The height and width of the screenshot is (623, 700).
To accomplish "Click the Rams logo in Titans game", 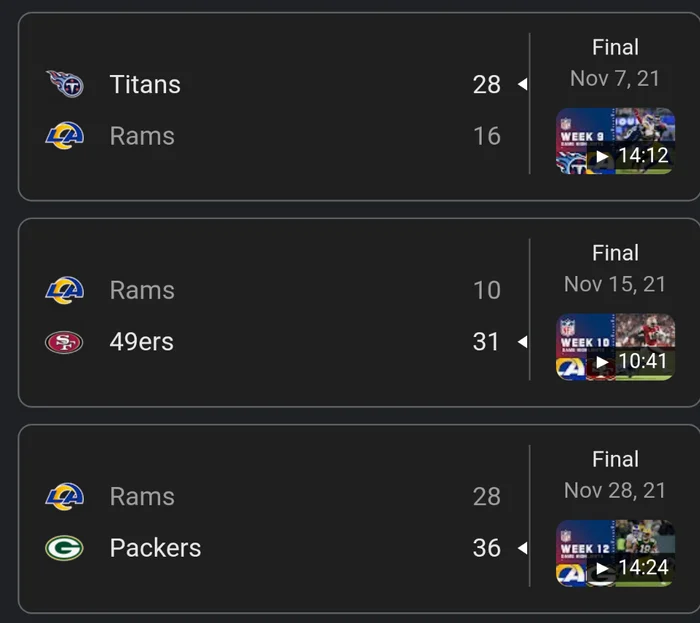I will [x=65, y=136].
